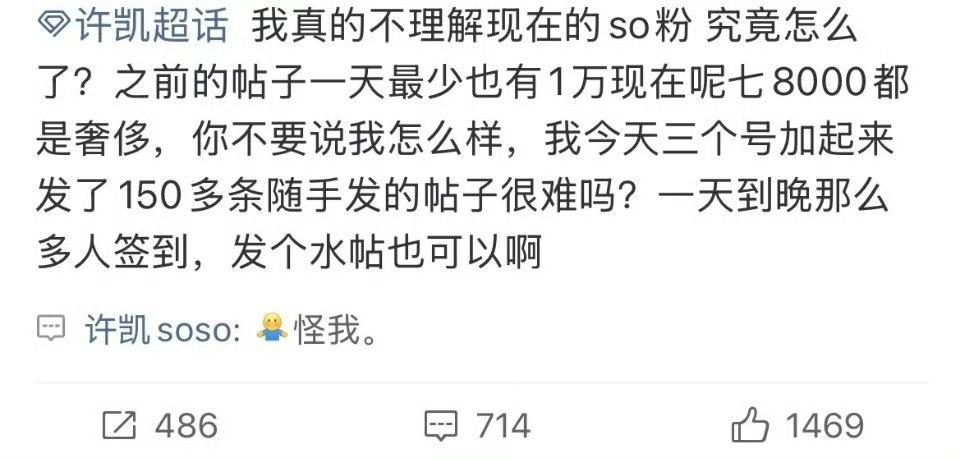Click the diamond super-topic icon
The width and height of the screenshot is (960, 459).
coord(54,25)
